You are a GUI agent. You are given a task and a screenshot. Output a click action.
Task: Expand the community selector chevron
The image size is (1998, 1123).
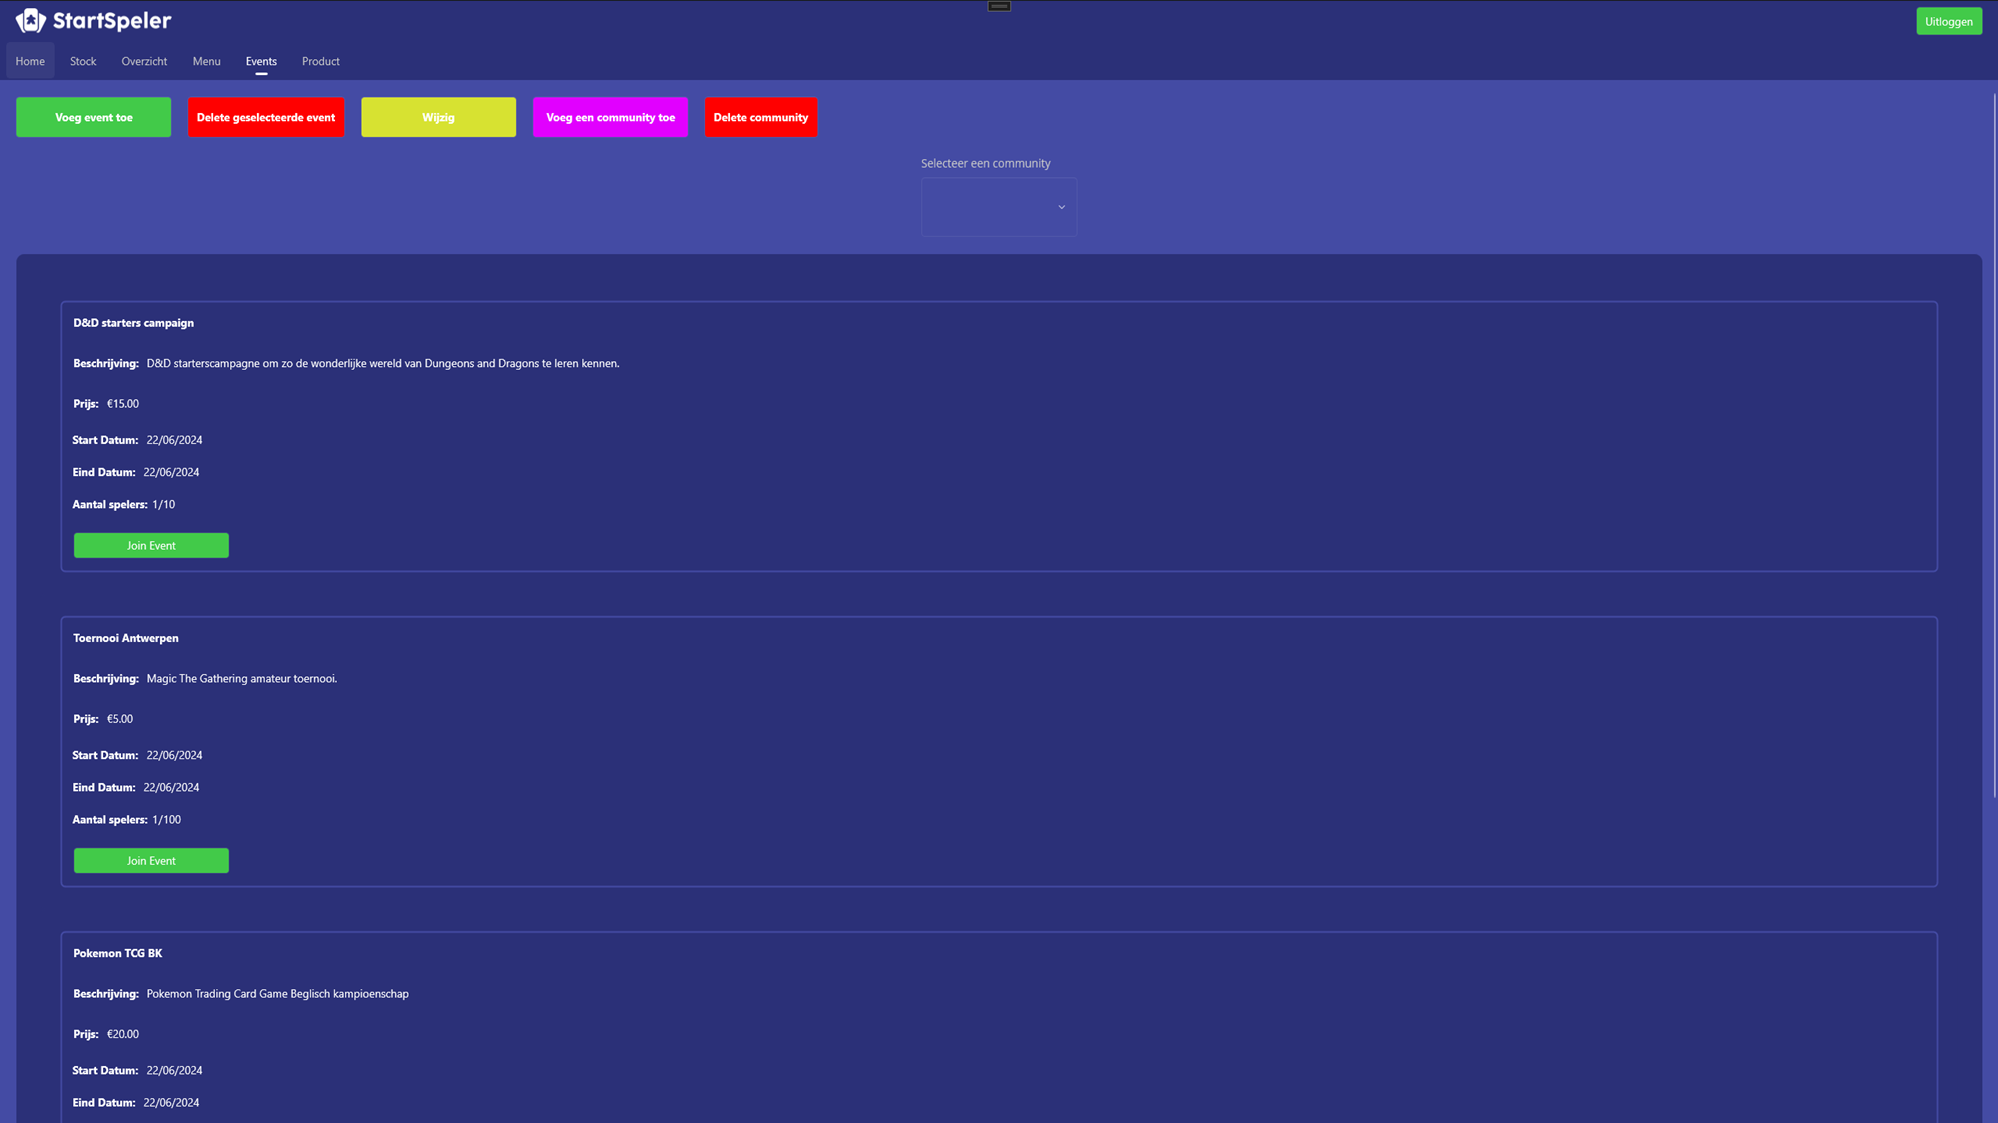pyautogui.click(x=1061, y=206)
